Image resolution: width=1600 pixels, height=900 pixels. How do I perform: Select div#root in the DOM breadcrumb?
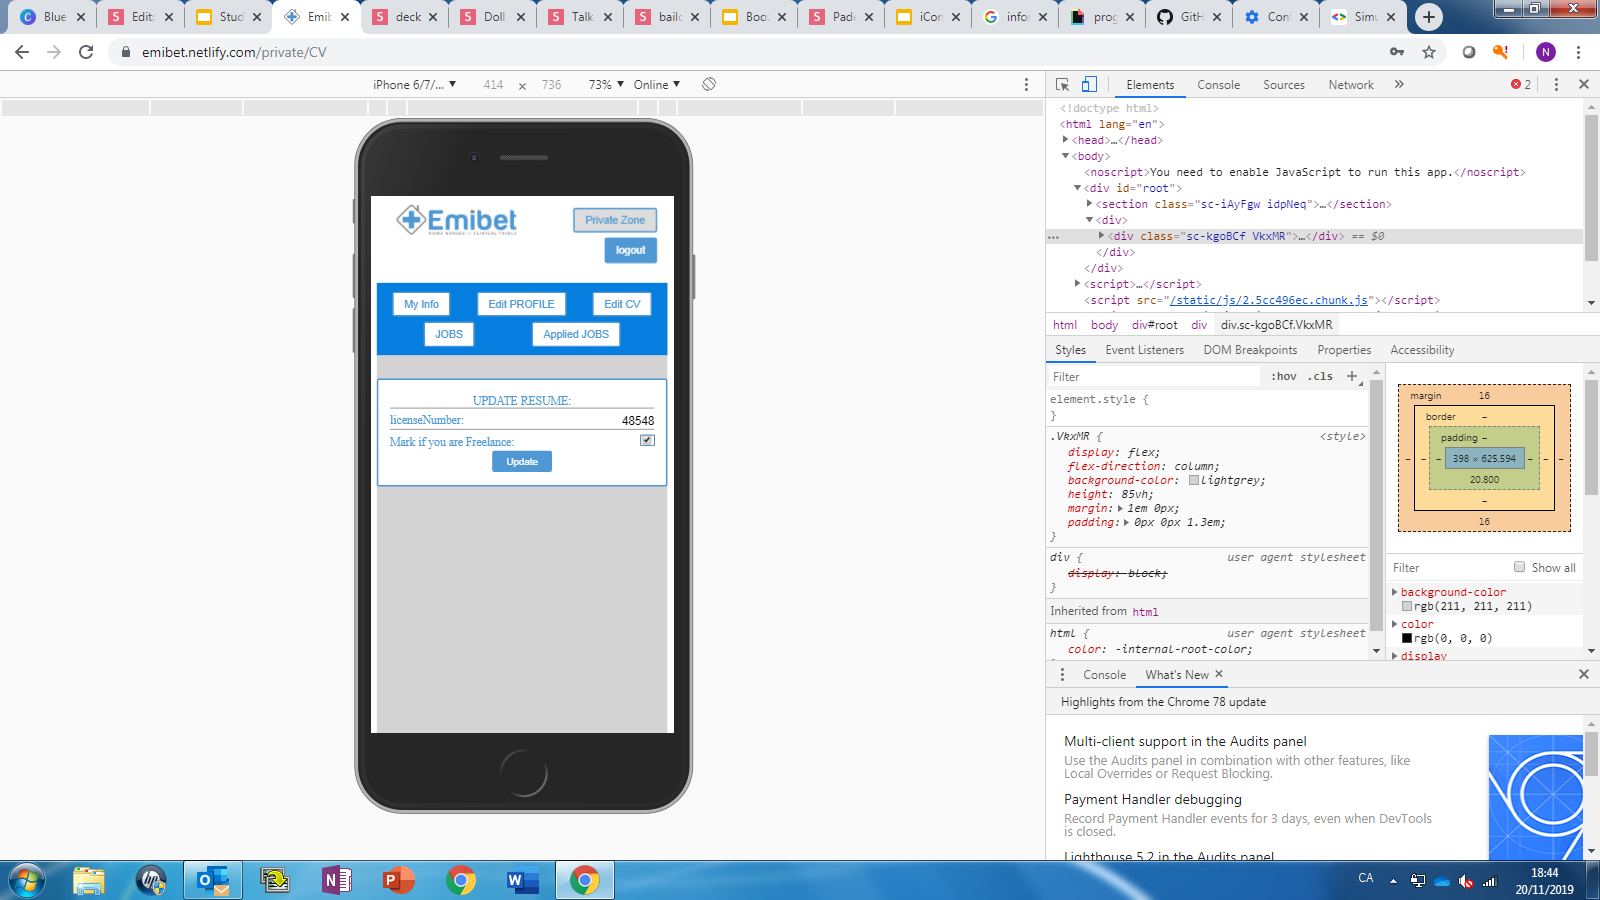coord(1155,325)
